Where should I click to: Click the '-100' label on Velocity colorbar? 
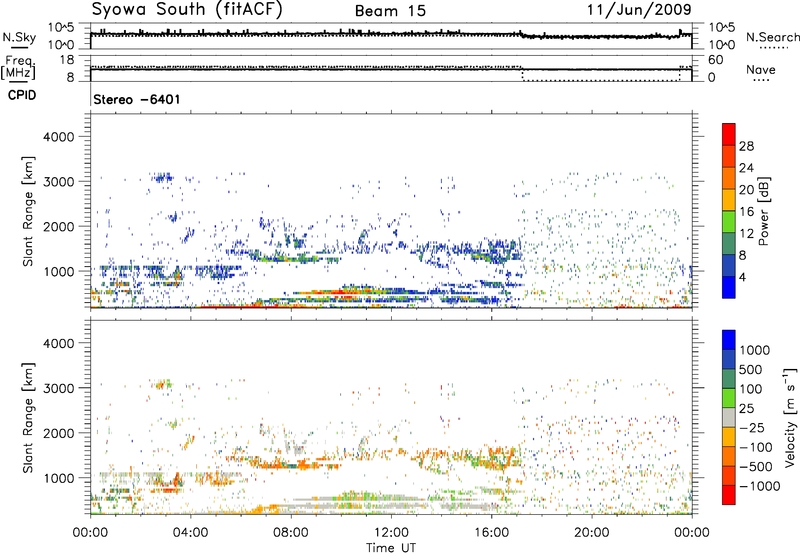click(x=756, y=447)
